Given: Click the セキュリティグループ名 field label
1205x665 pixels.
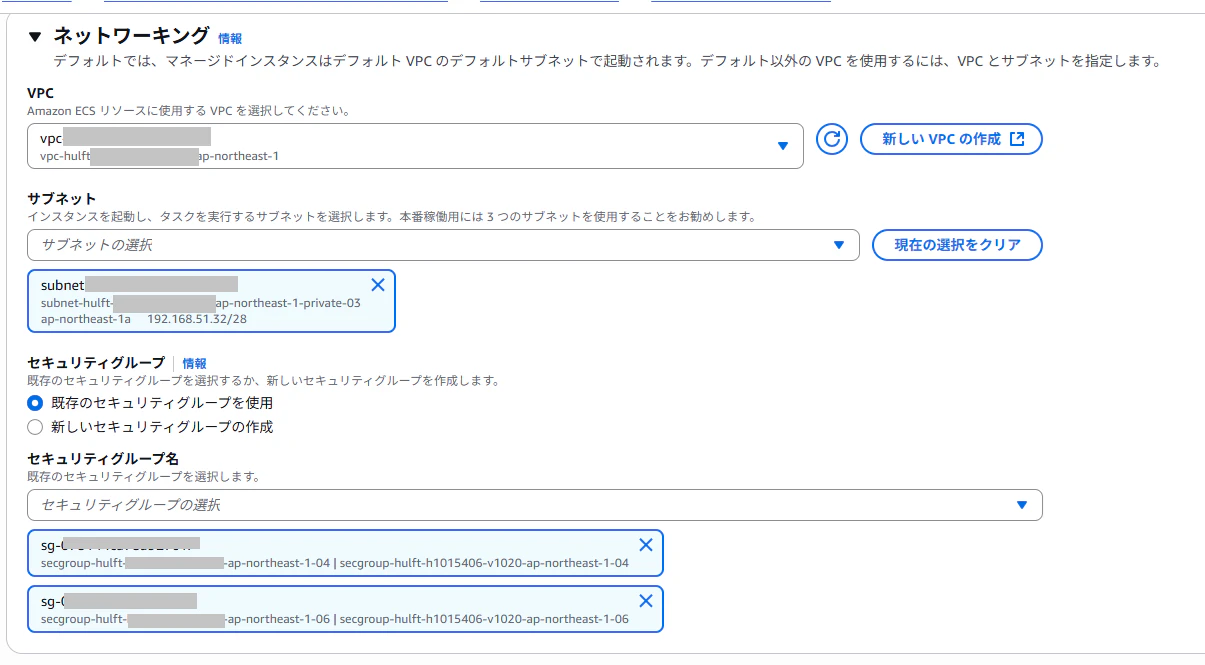Looking at the screenshot, I should tap(103, 459).
